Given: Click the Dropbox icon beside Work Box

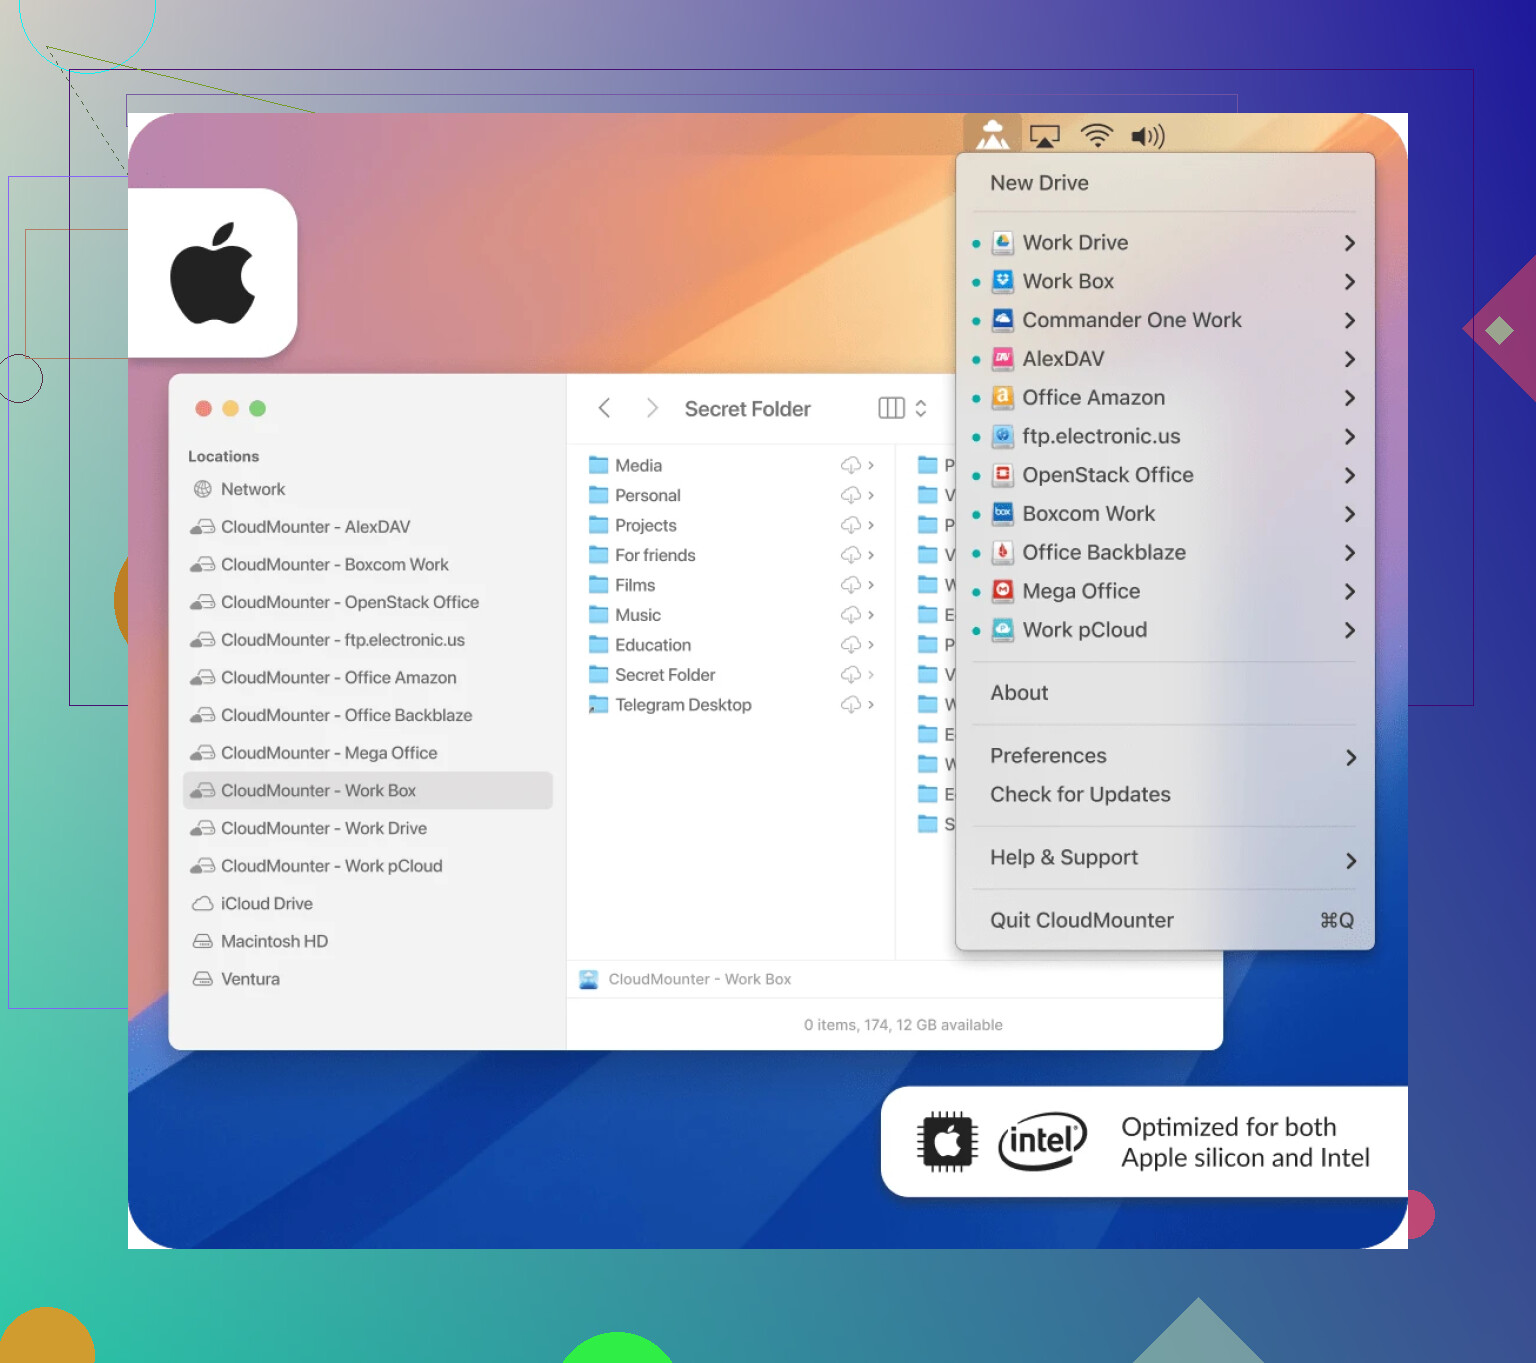Looking at the screenshot, I should (x=1003, y=281).
